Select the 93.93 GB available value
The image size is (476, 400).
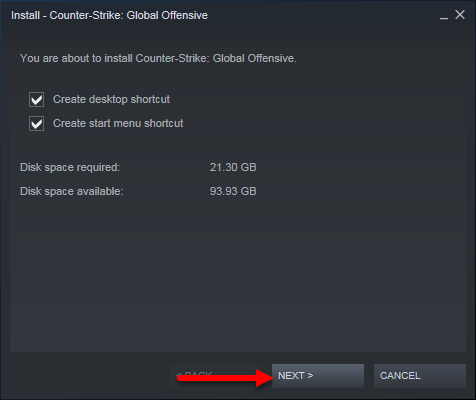coord(233,191)
